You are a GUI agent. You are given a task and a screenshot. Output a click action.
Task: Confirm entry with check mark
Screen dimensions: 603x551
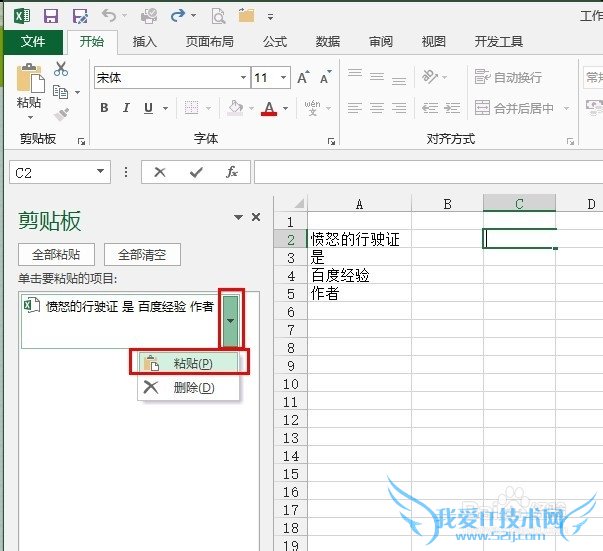pos(196,172)
